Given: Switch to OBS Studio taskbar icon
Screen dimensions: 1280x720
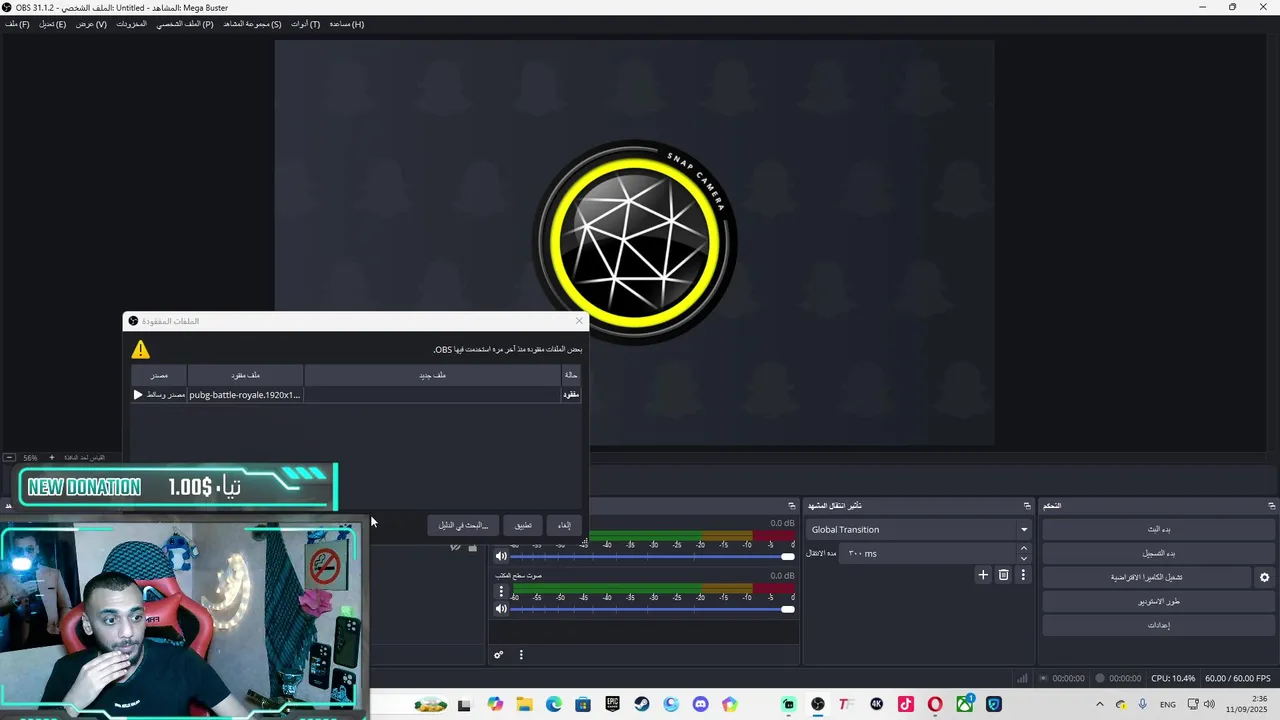Looking at the screenshot, I should [x=818, y=704].
